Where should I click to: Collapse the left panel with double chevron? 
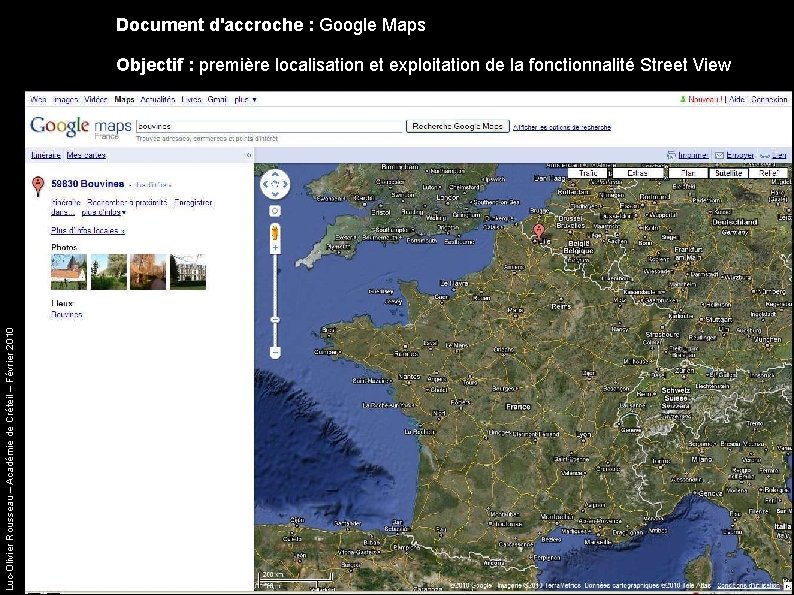click(249, 155)
